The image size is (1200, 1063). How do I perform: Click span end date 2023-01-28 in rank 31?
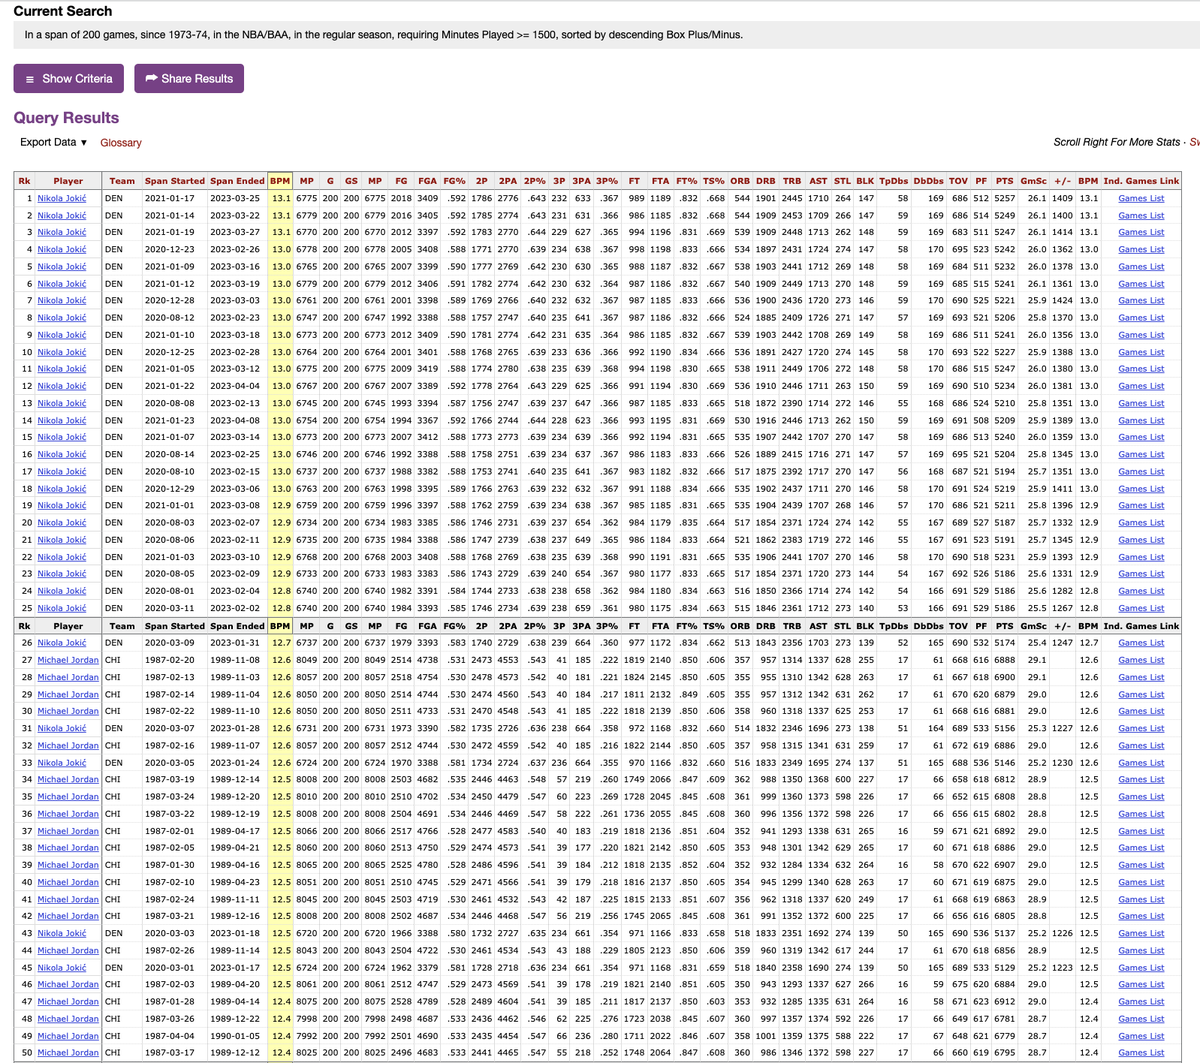235,729
